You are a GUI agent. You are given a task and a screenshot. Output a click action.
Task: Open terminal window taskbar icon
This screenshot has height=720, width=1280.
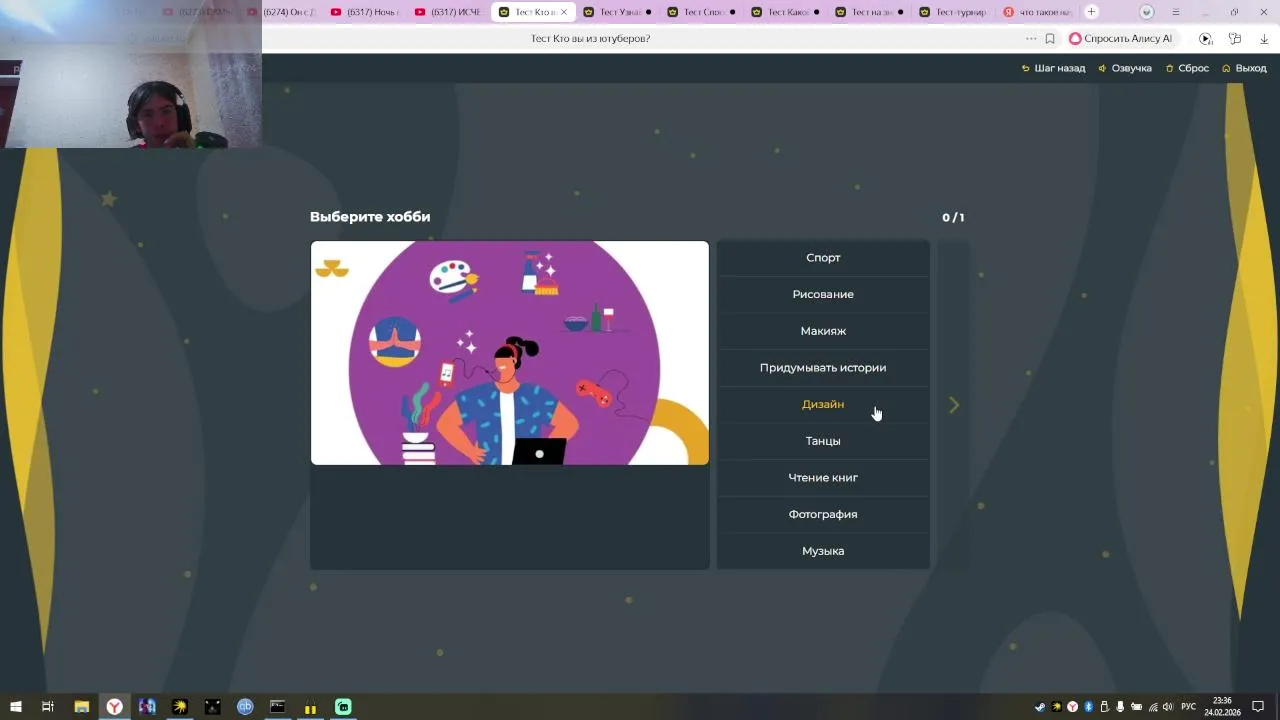point(277,707)
